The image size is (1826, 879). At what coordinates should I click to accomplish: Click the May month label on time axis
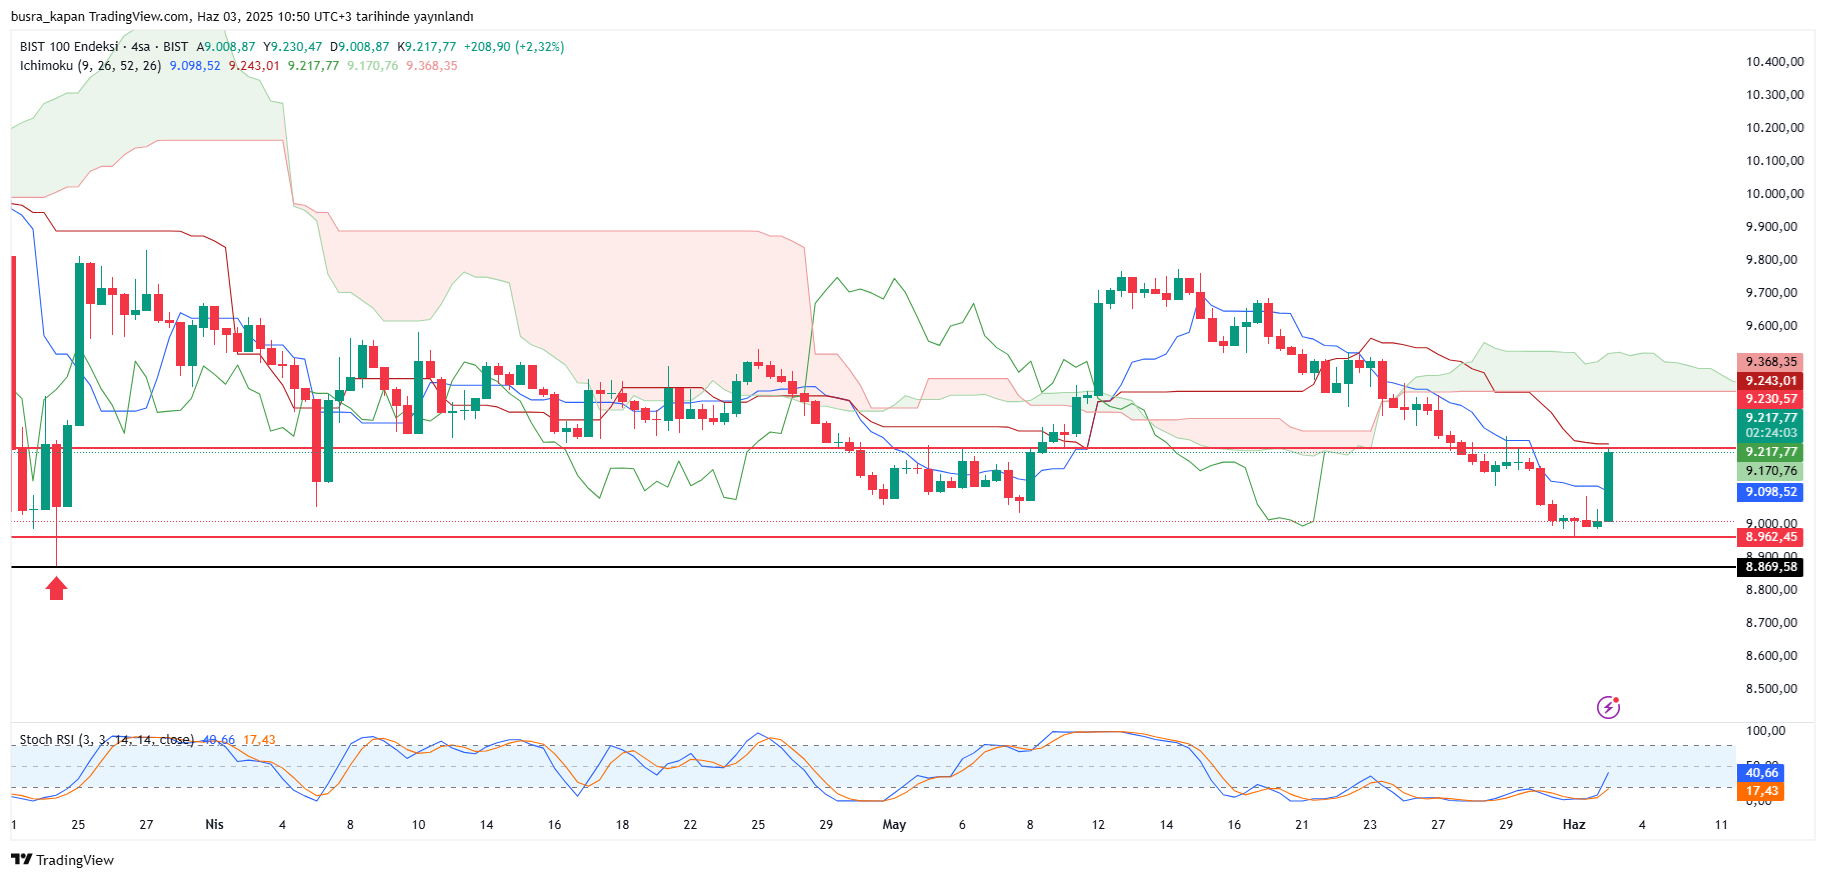coord(894,825)
